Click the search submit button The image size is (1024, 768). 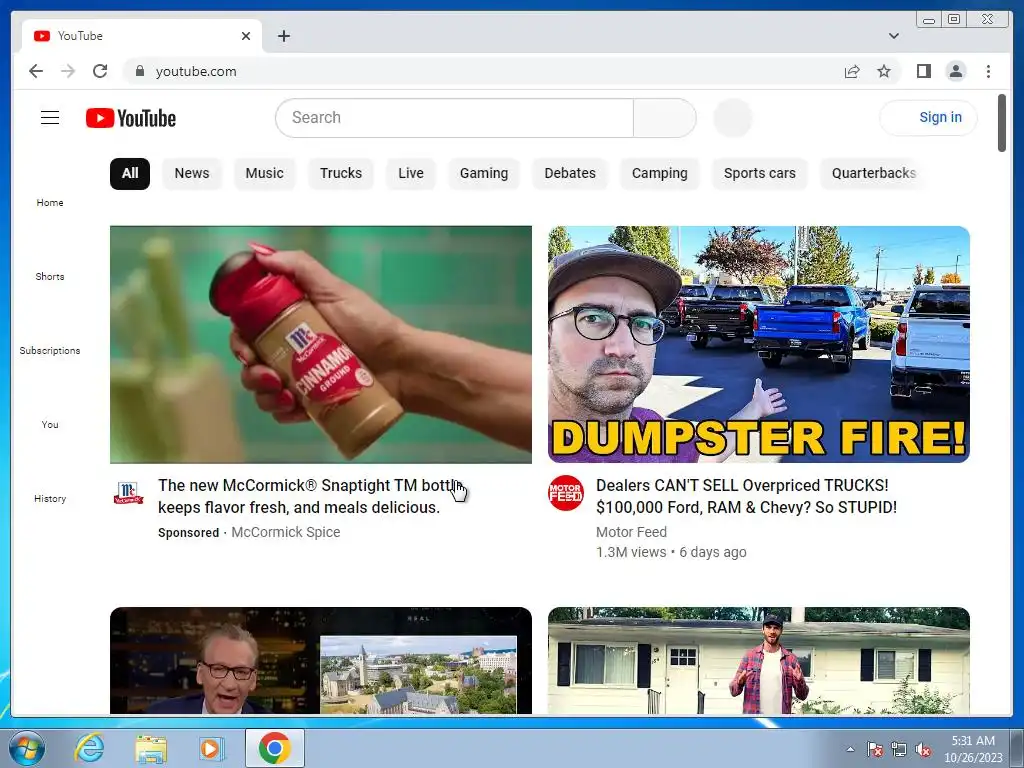point(665,118)
